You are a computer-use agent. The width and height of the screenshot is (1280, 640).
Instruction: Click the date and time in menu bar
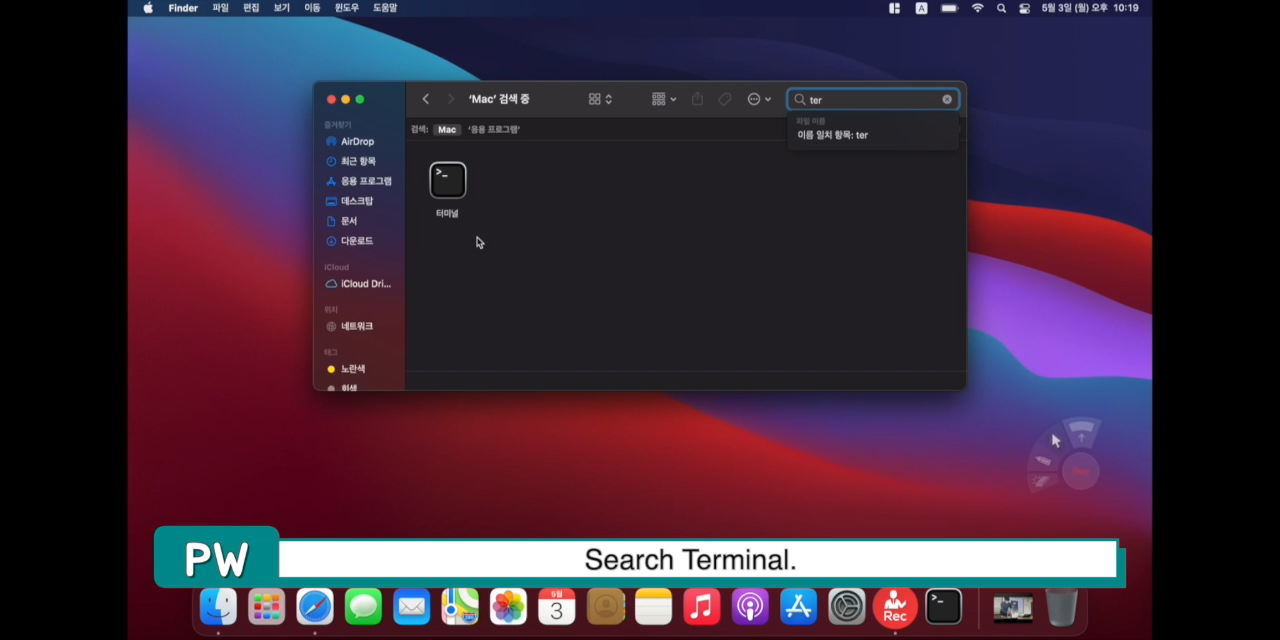click(1090, 8)
